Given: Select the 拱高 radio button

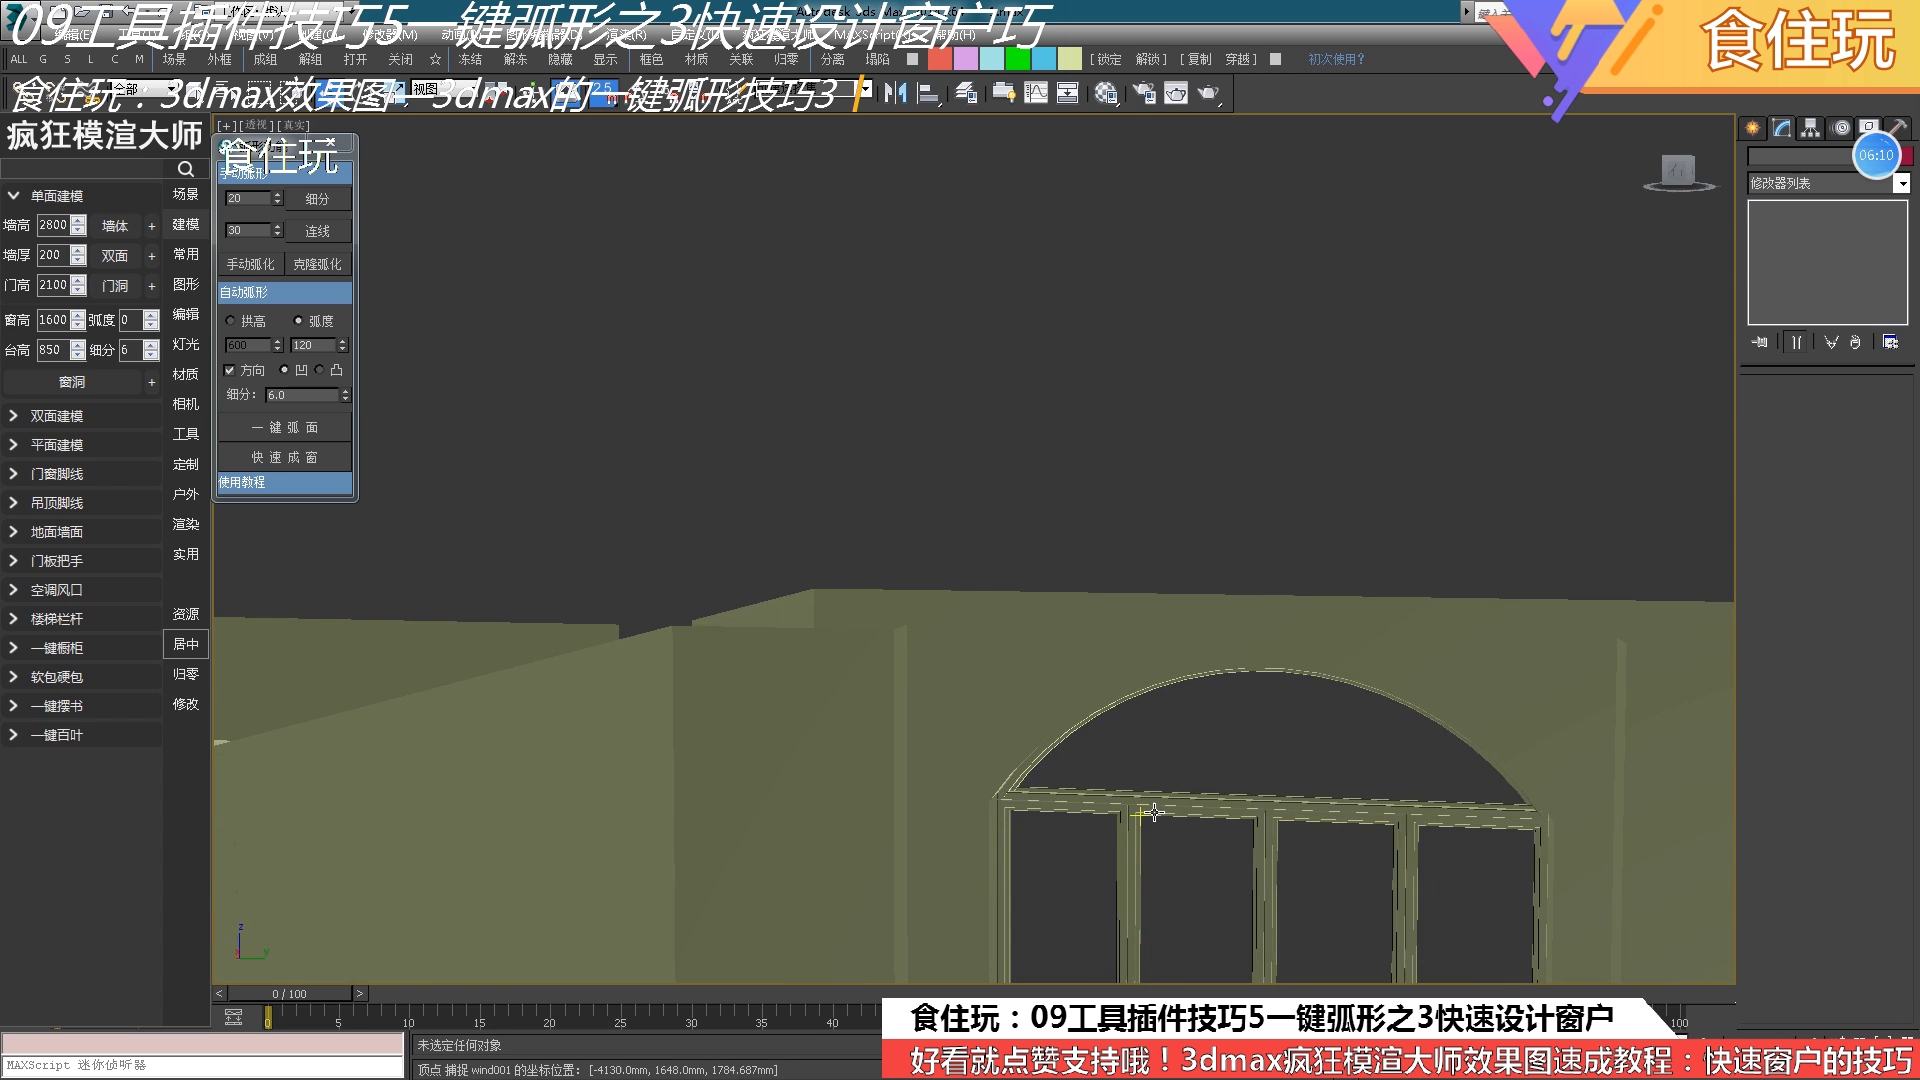Looking at the screenshot, I should (x=231, y=320).
